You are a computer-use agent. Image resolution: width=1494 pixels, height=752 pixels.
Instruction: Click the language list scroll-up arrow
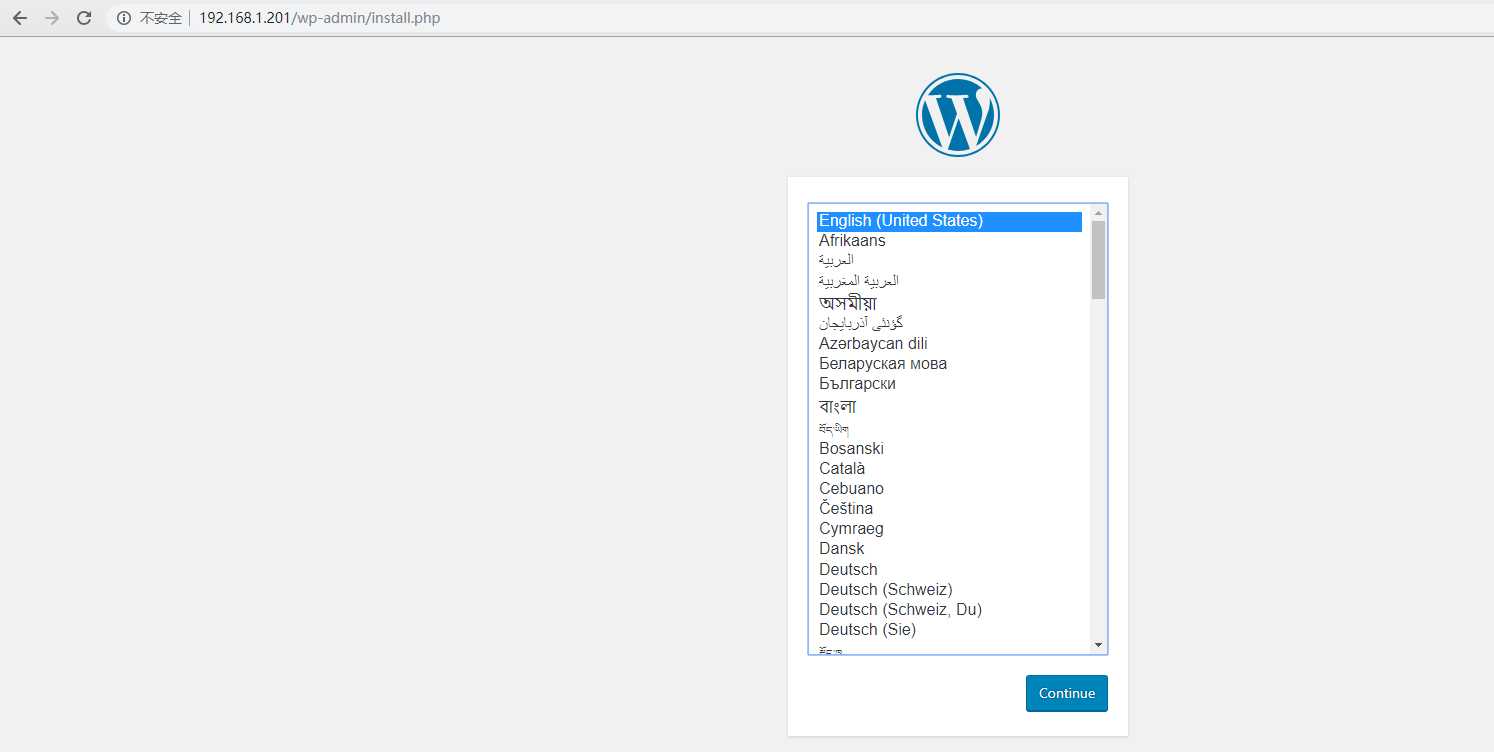[1098, 213]
